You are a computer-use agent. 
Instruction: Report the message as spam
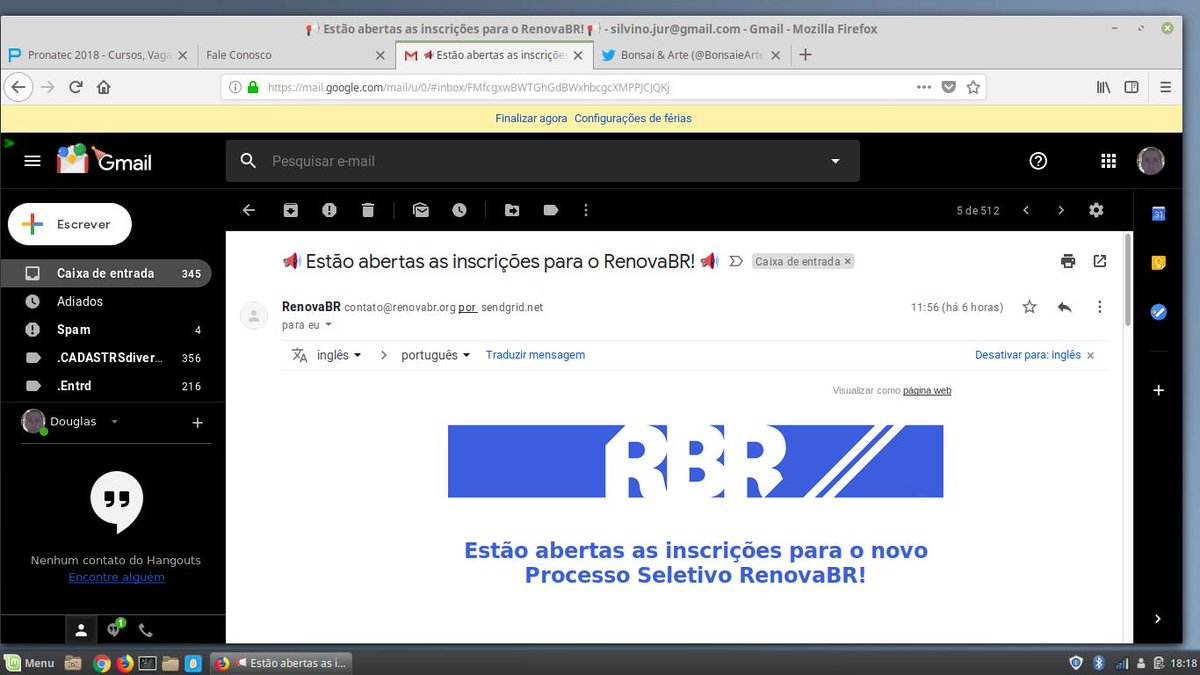pyautogui.click(x=329, y=210)
